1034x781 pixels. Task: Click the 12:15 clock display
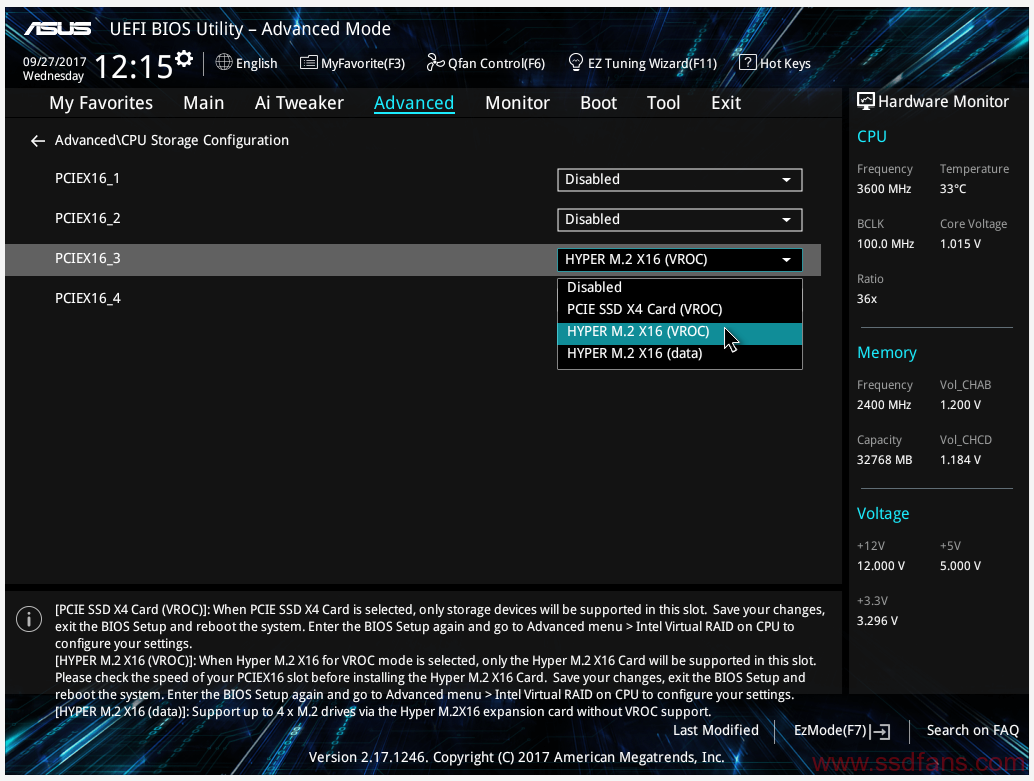(133, 66)
